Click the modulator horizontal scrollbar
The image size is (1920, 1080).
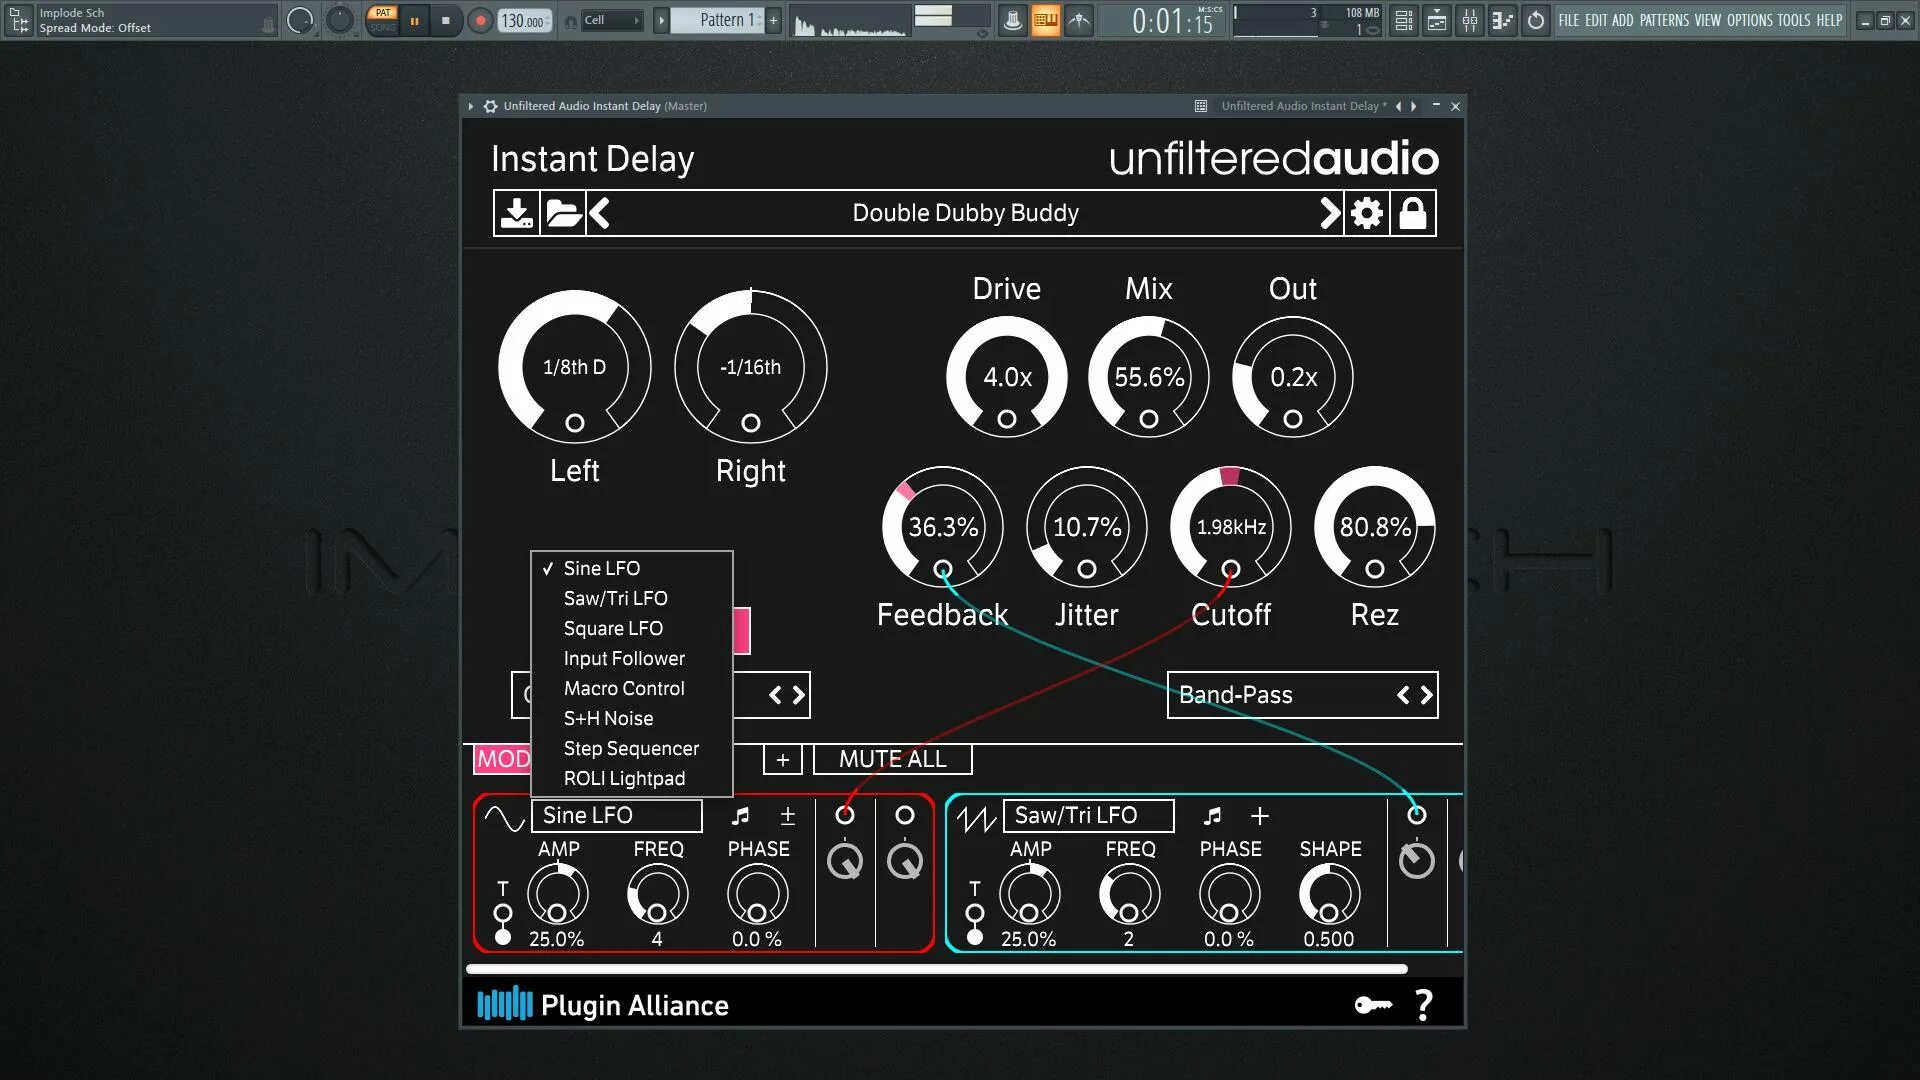pyautogui.click(x=936, y=969)
